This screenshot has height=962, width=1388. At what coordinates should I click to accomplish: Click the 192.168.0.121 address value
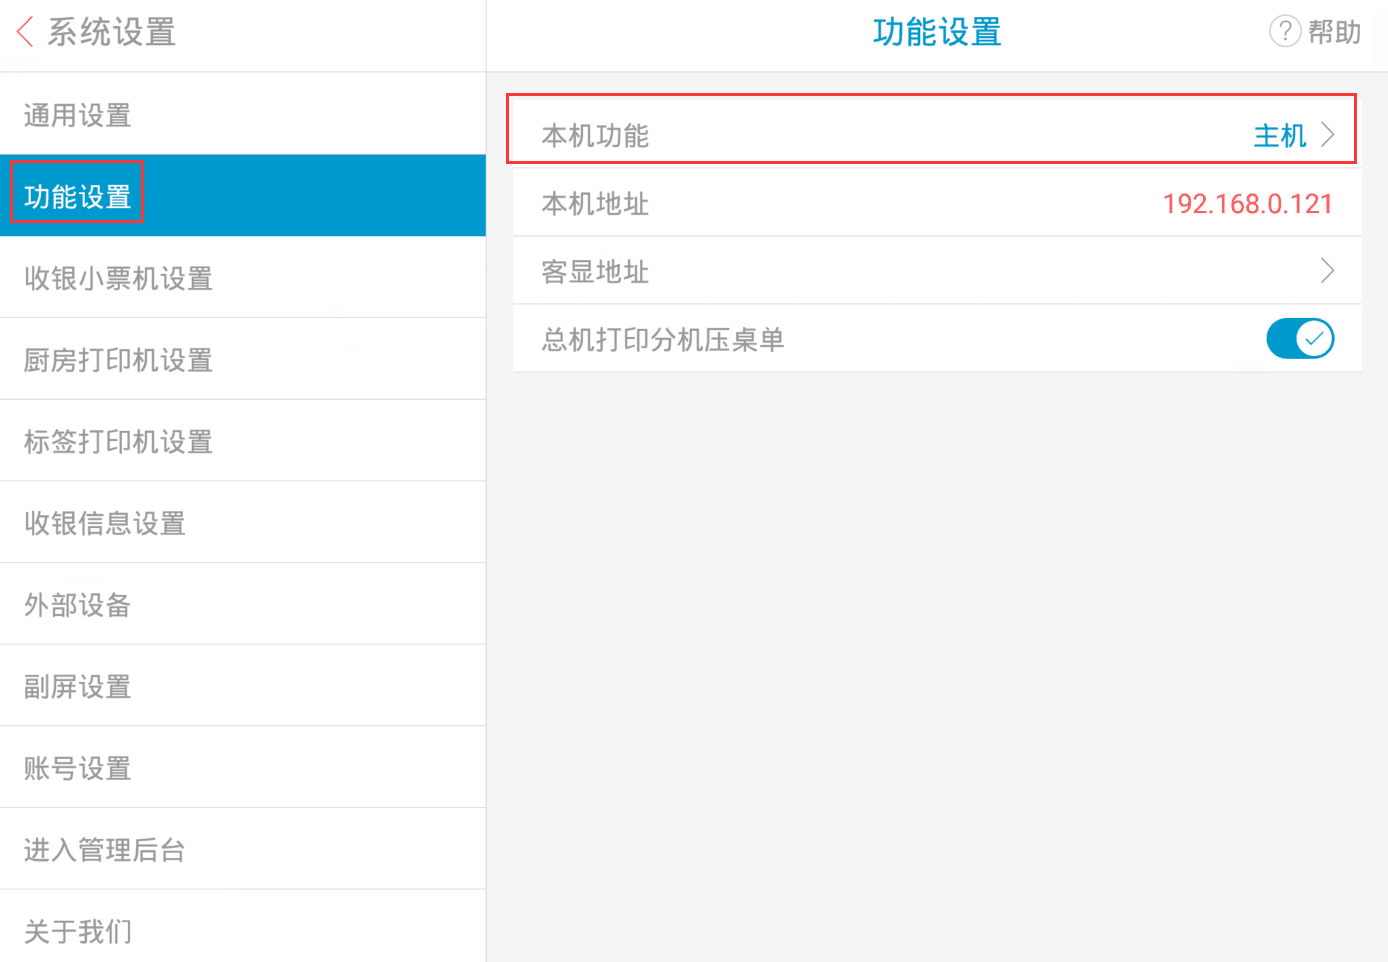point(1248,204)
